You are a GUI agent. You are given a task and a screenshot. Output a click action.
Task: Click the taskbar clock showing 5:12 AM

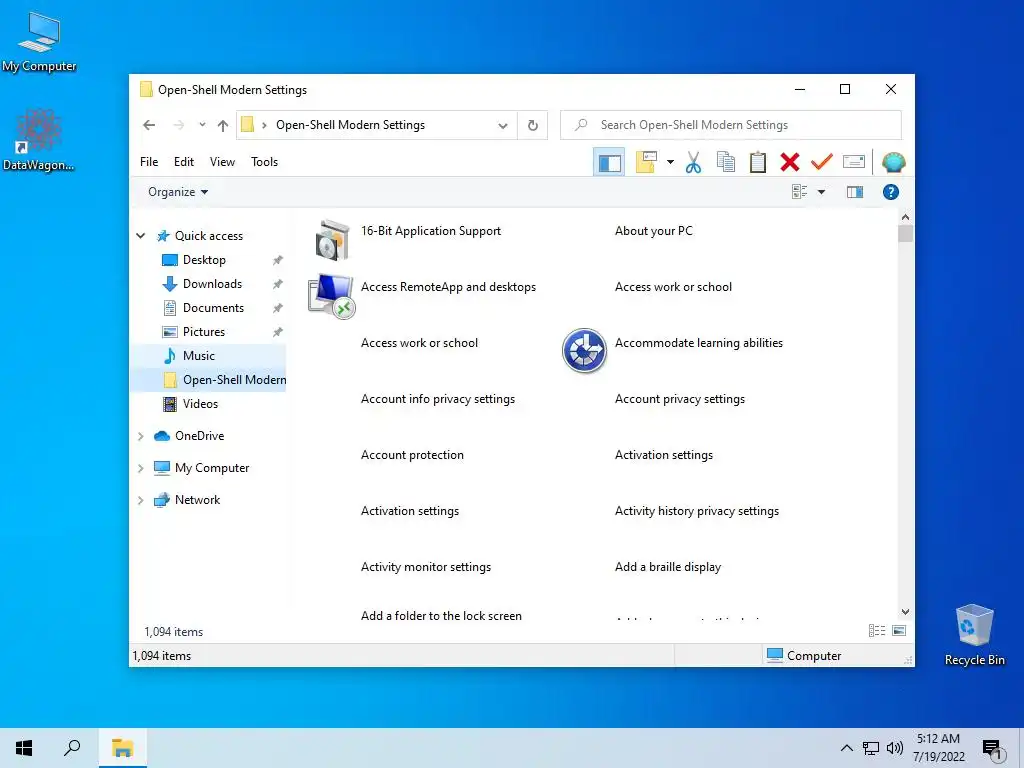click(938, 748)
